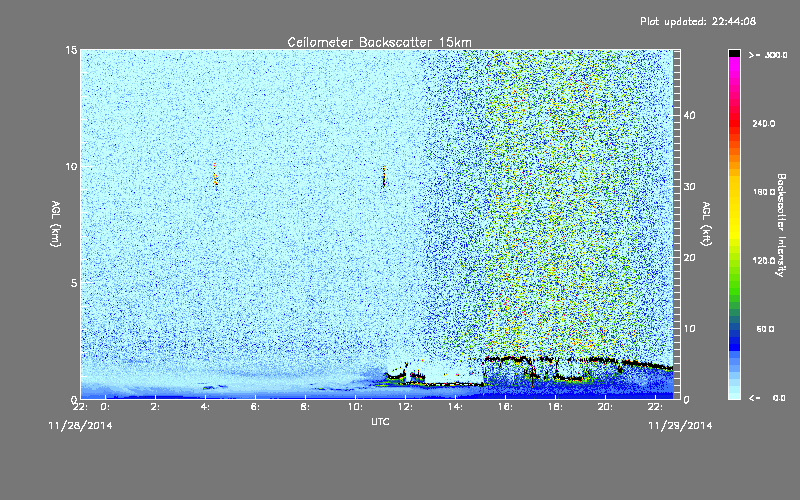Click the '120.0' colorbar label
The height and width of the screenshot is (500, 800).
pos(764,261)
